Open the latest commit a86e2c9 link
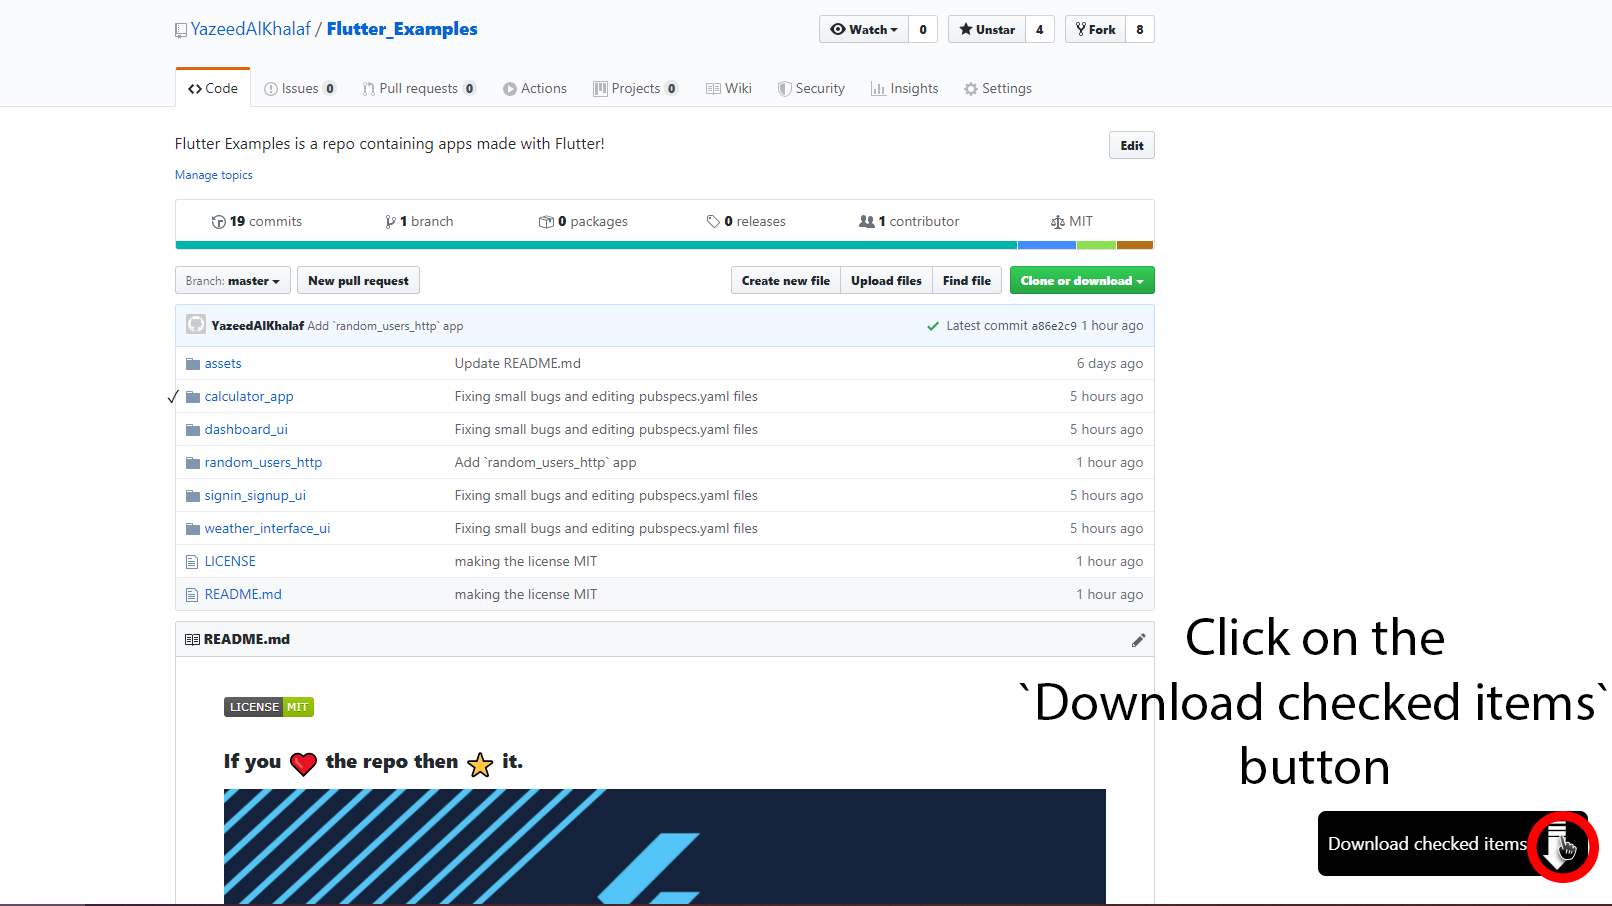Viewport: 1612px width, 906px height. 1054,326
